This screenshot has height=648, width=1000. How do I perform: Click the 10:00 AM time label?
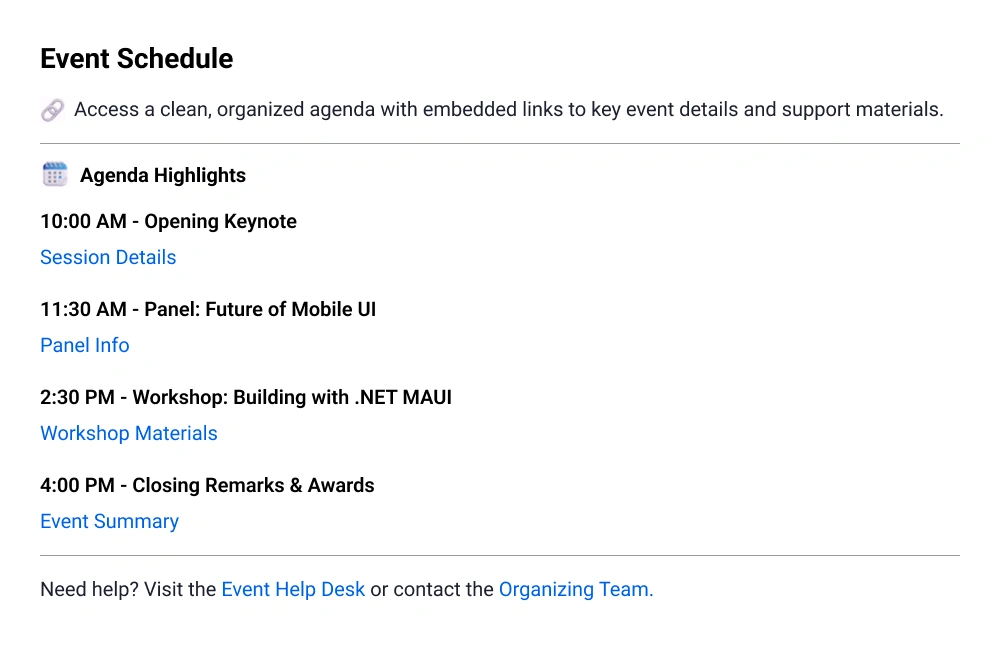coord(83,221)
